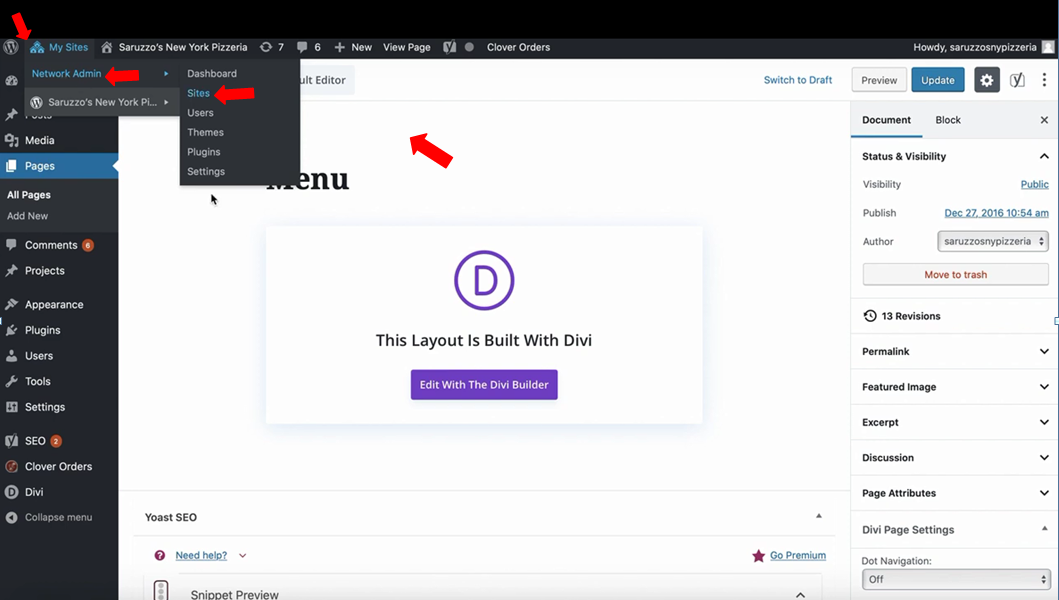Open the three-dot more options menu
The width and height of the screenshot is (1059, 600).
[1044, 80]
